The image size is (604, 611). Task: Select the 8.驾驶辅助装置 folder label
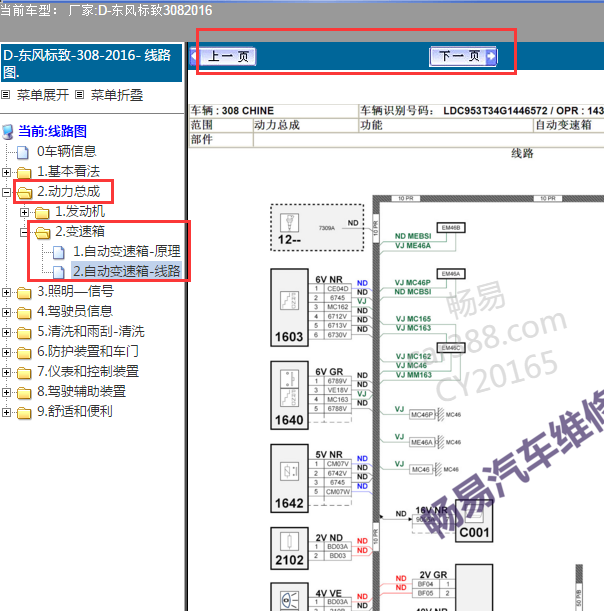tap(81, 391)
